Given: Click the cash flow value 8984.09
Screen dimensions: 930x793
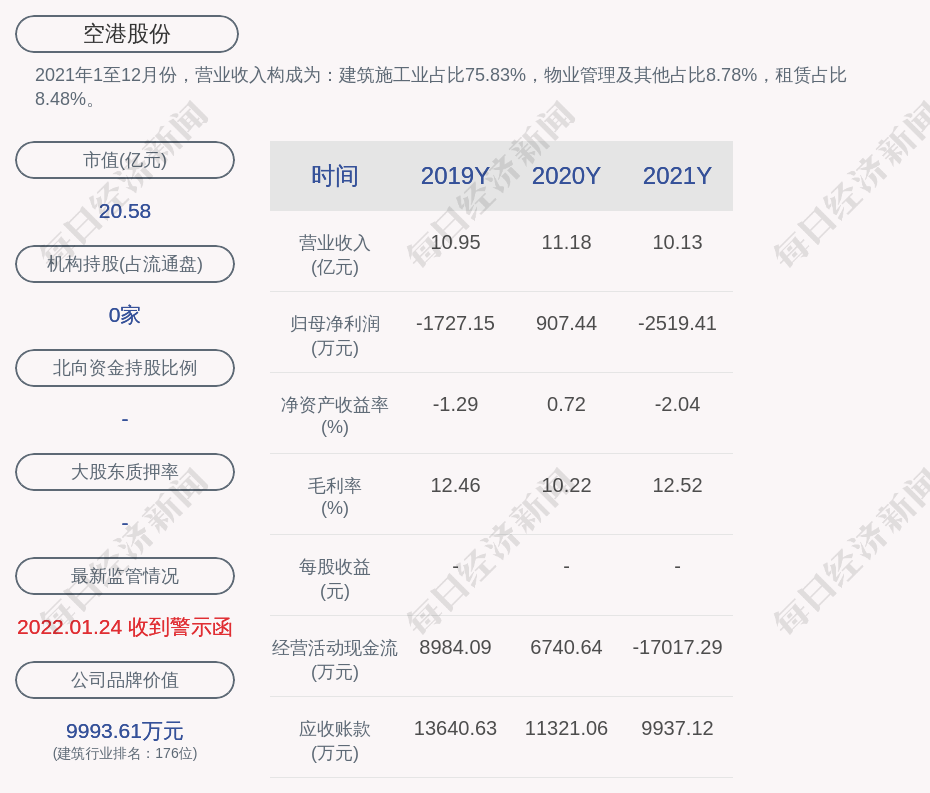Looking at the screenshot, I should [x=456, y=647].
